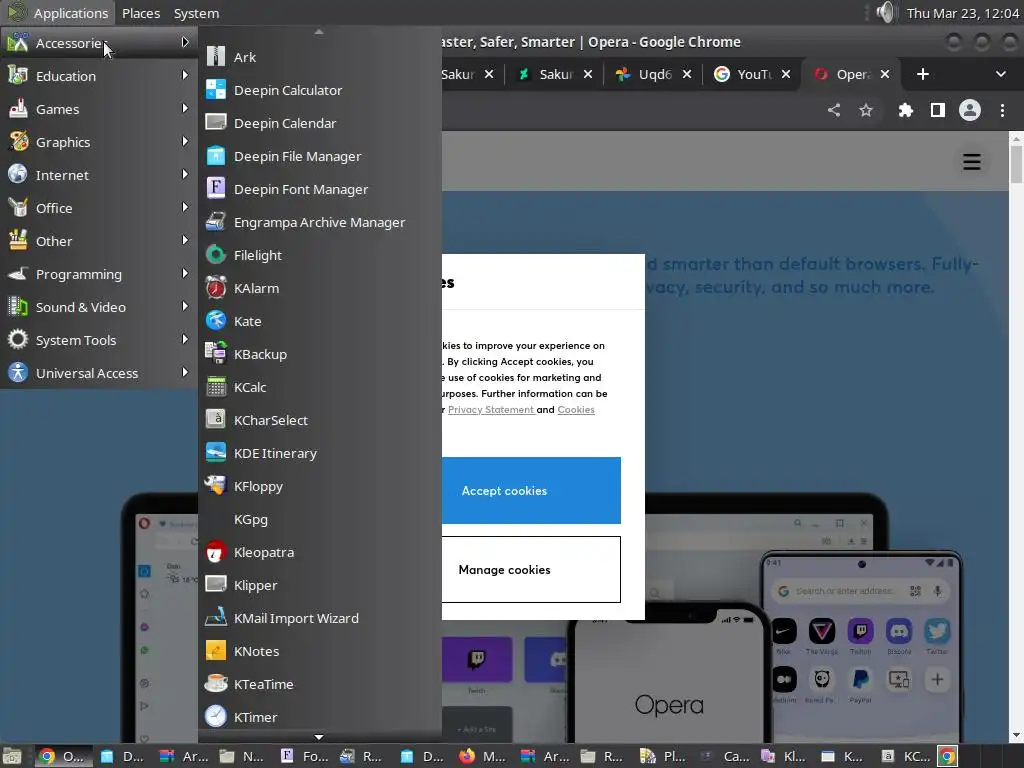The height and width of the screenshot is (768, 1024).
Task: Open Chrome extensions puzzle icon
Action: [905, 110]
